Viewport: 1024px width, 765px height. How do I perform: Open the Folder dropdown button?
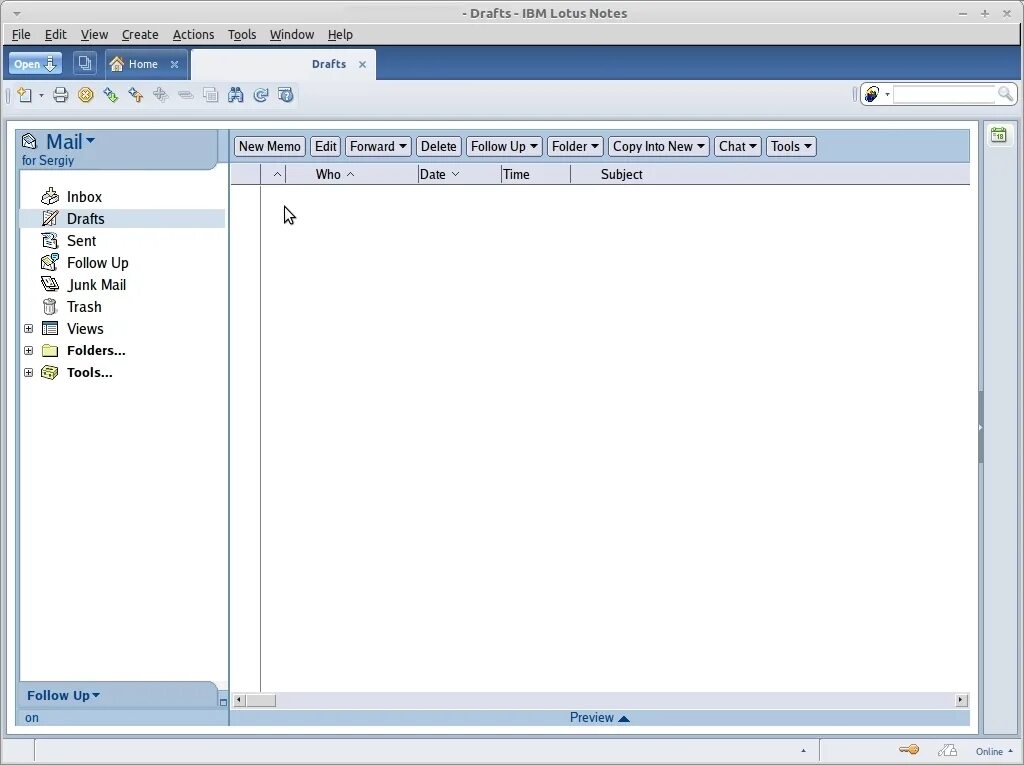575,146
